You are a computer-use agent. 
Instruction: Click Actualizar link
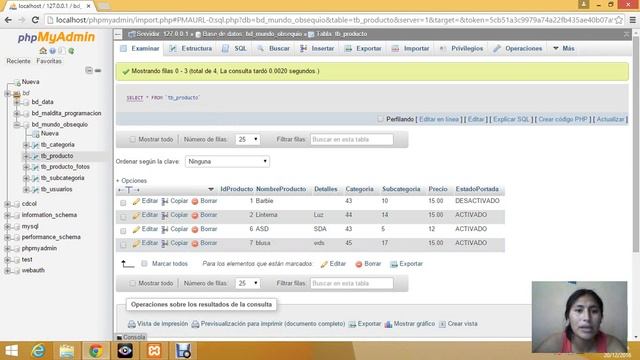pyautogui.click(x=611, y=119)
